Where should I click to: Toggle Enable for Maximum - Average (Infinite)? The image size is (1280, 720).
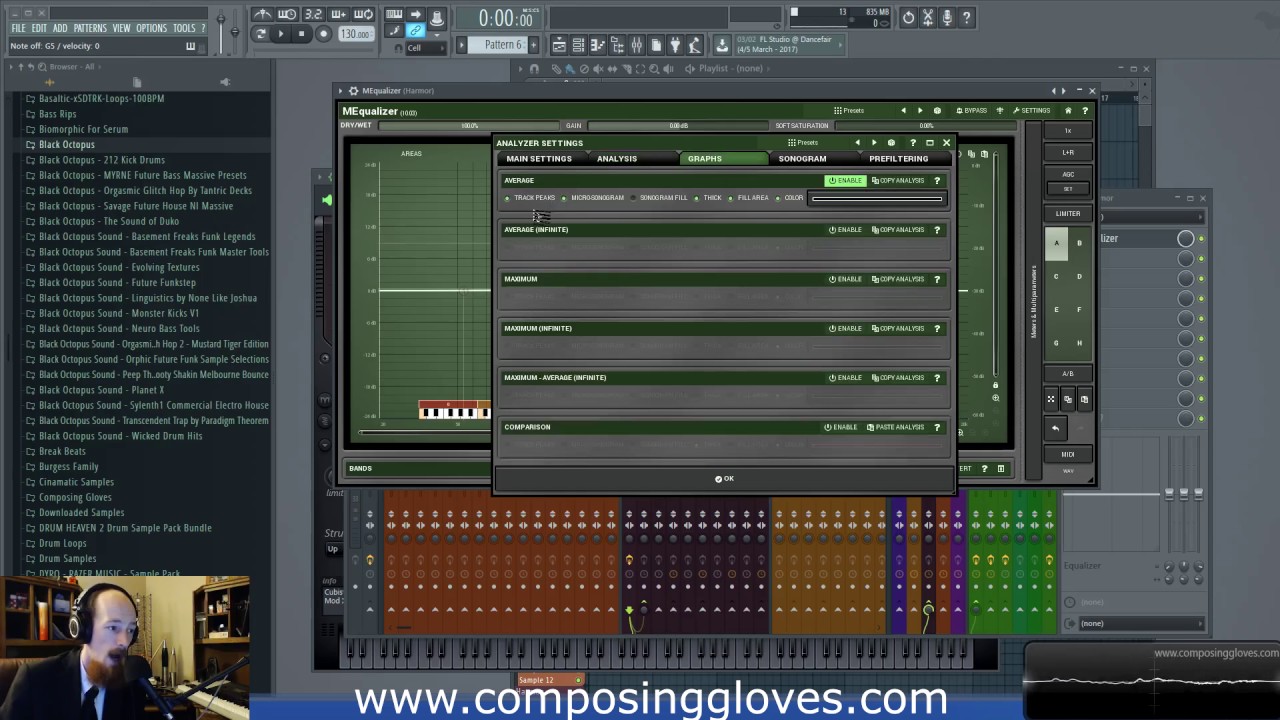tap(846, 378)
